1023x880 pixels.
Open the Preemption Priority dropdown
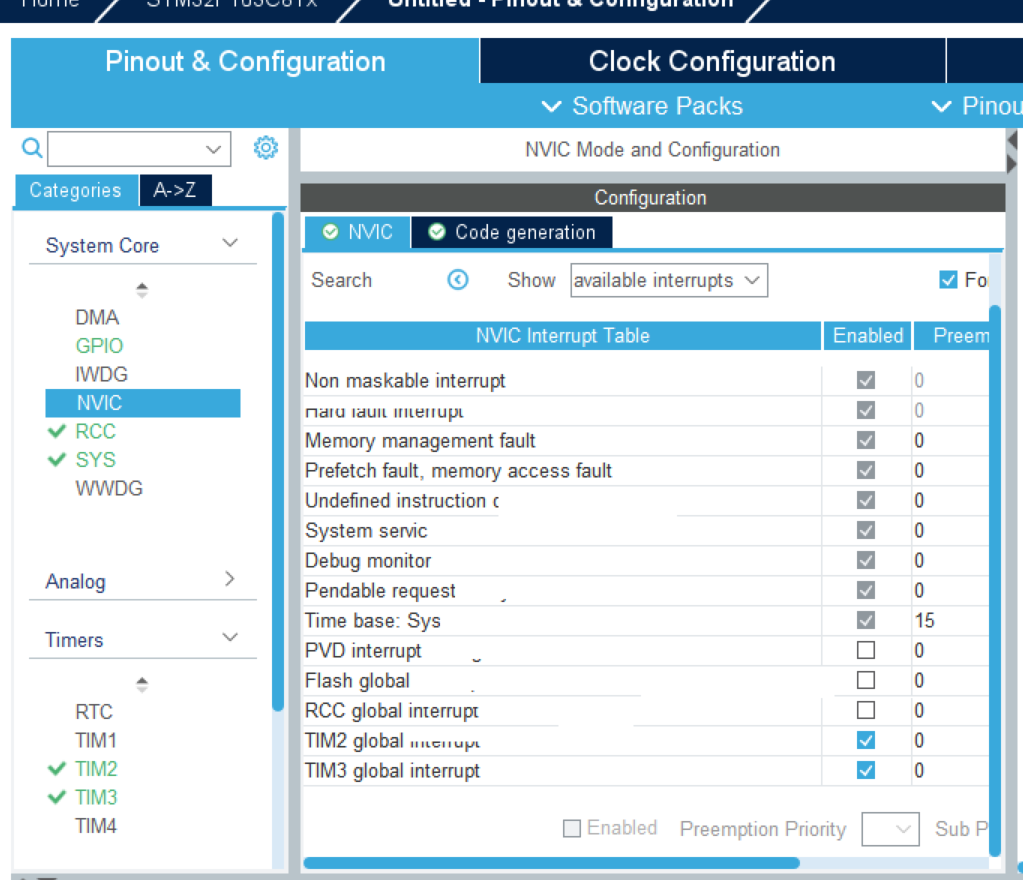(891, 829)
